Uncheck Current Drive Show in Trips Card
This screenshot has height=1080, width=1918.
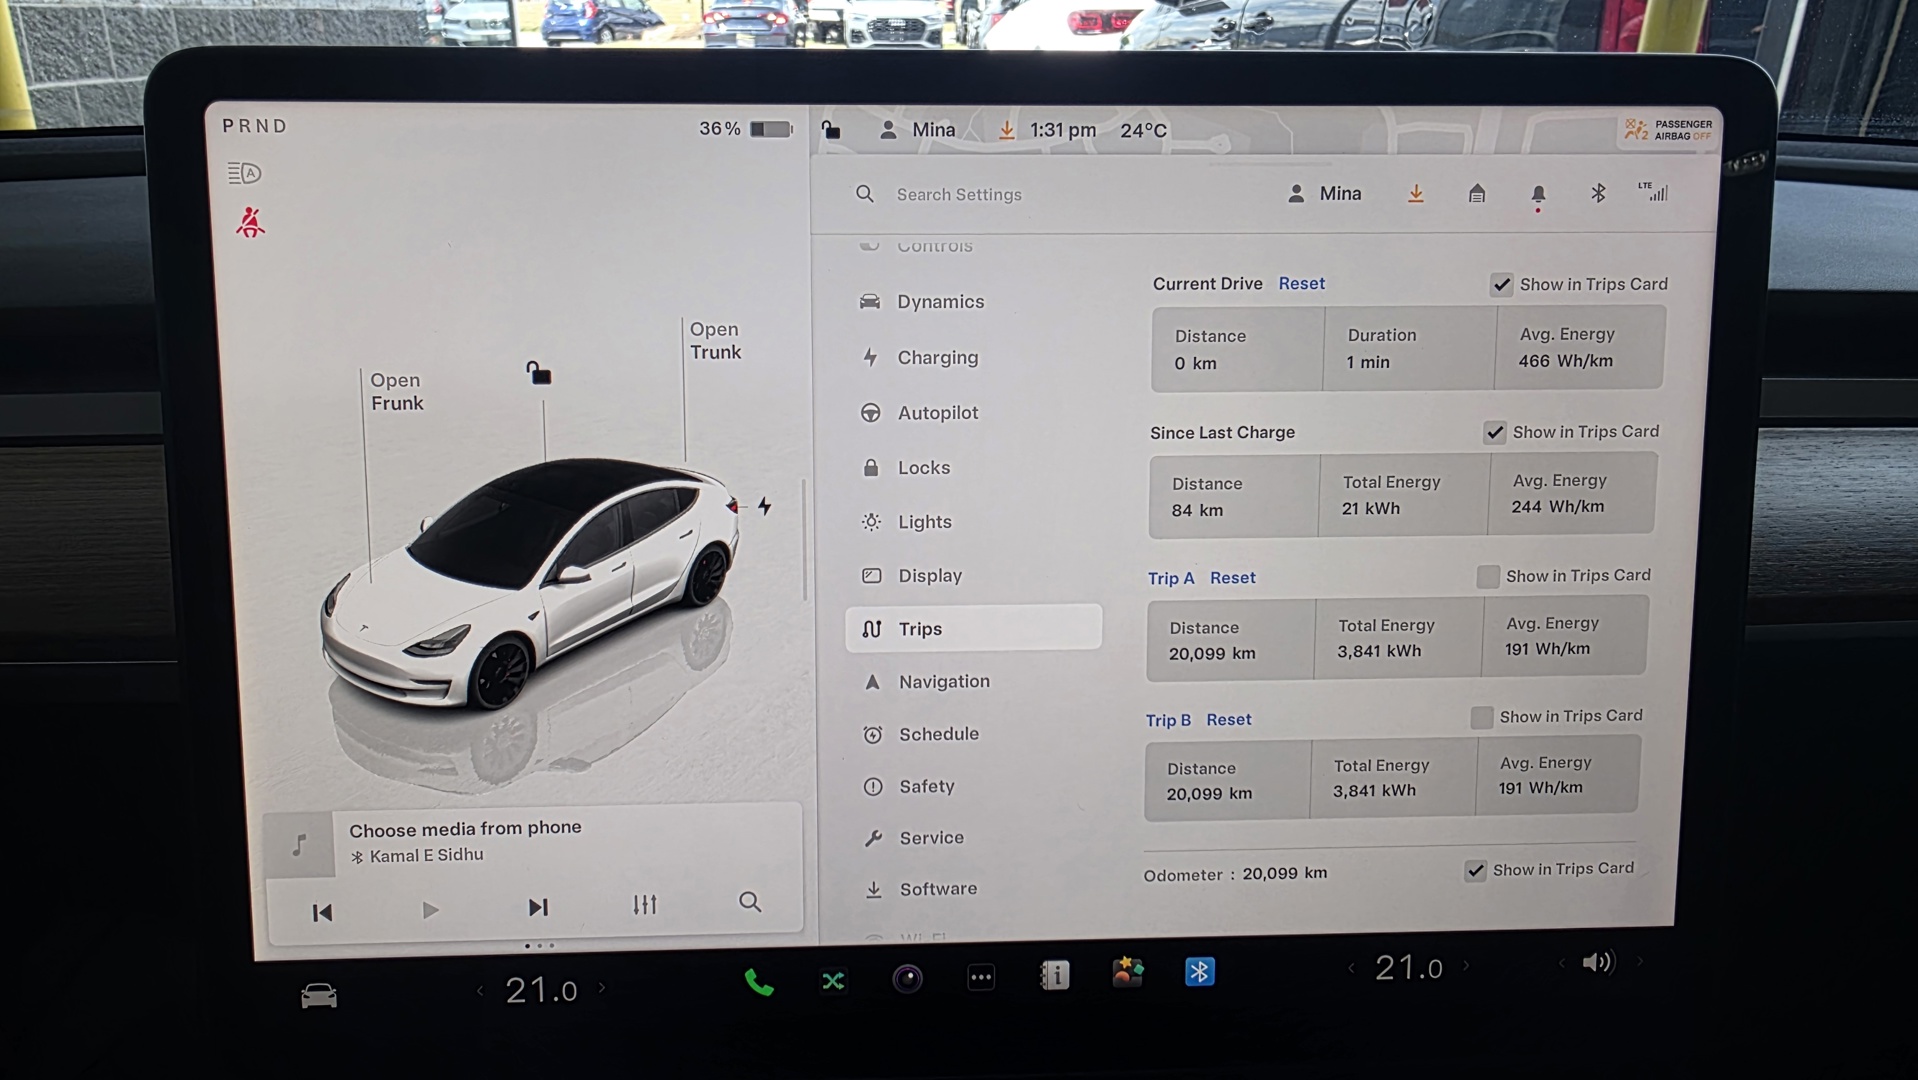(x=1501, y=285)
